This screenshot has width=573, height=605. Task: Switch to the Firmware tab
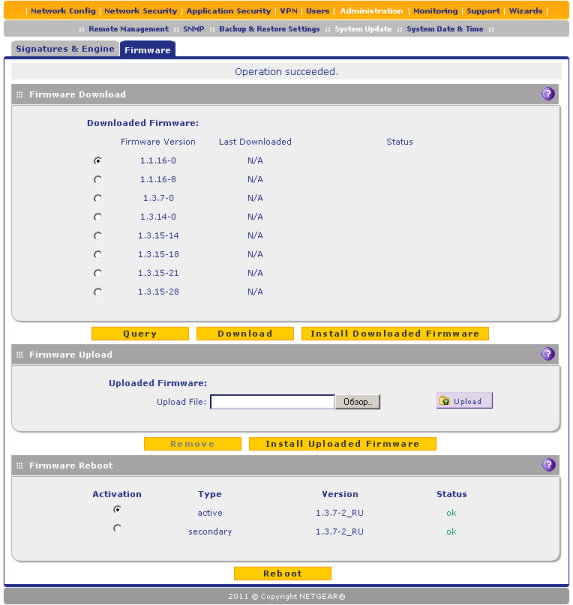click(147, 49)
